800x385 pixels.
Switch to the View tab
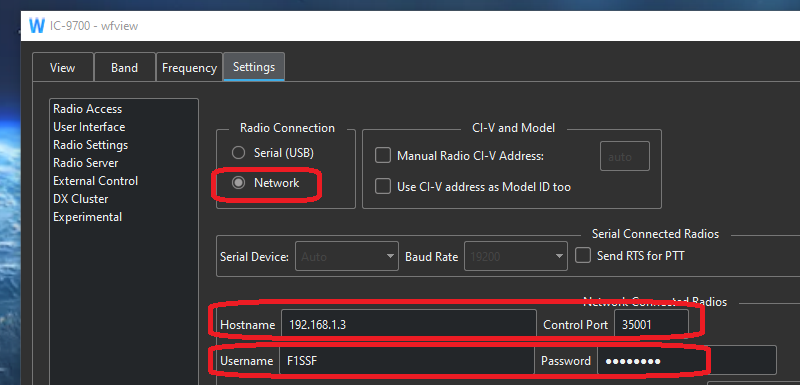pyautogui.click(x=63, y=68)
